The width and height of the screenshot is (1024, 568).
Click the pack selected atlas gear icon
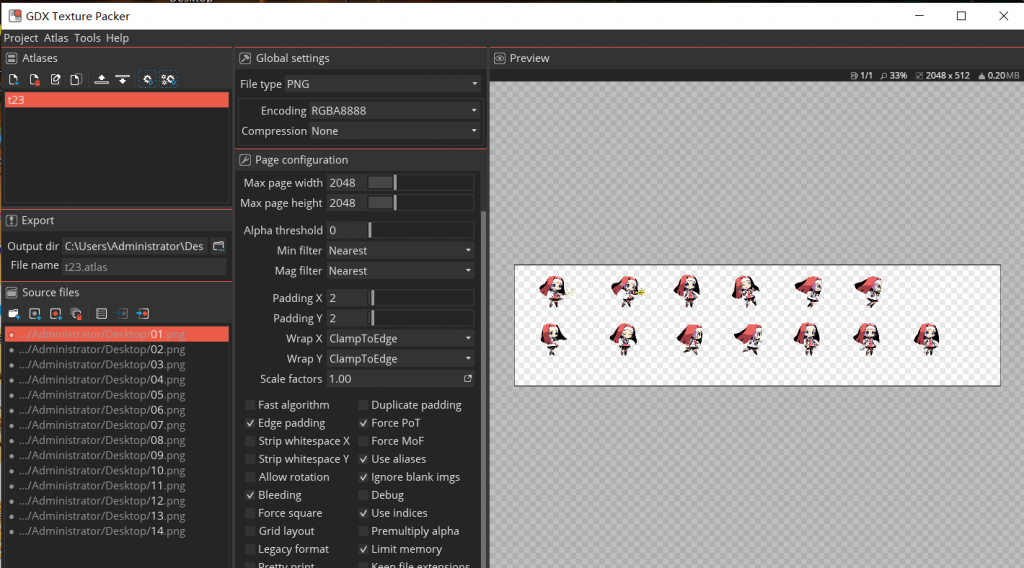147,79
